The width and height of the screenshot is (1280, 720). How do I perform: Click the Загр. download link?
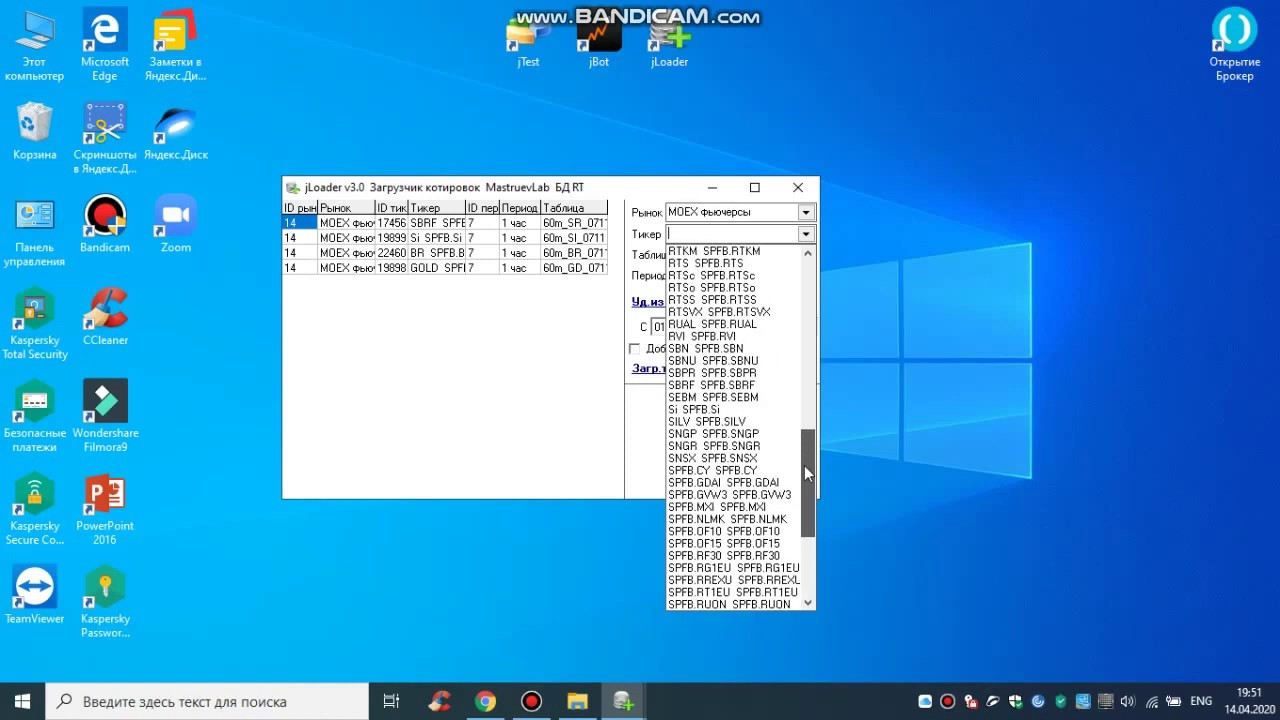[x=648, y=368]
